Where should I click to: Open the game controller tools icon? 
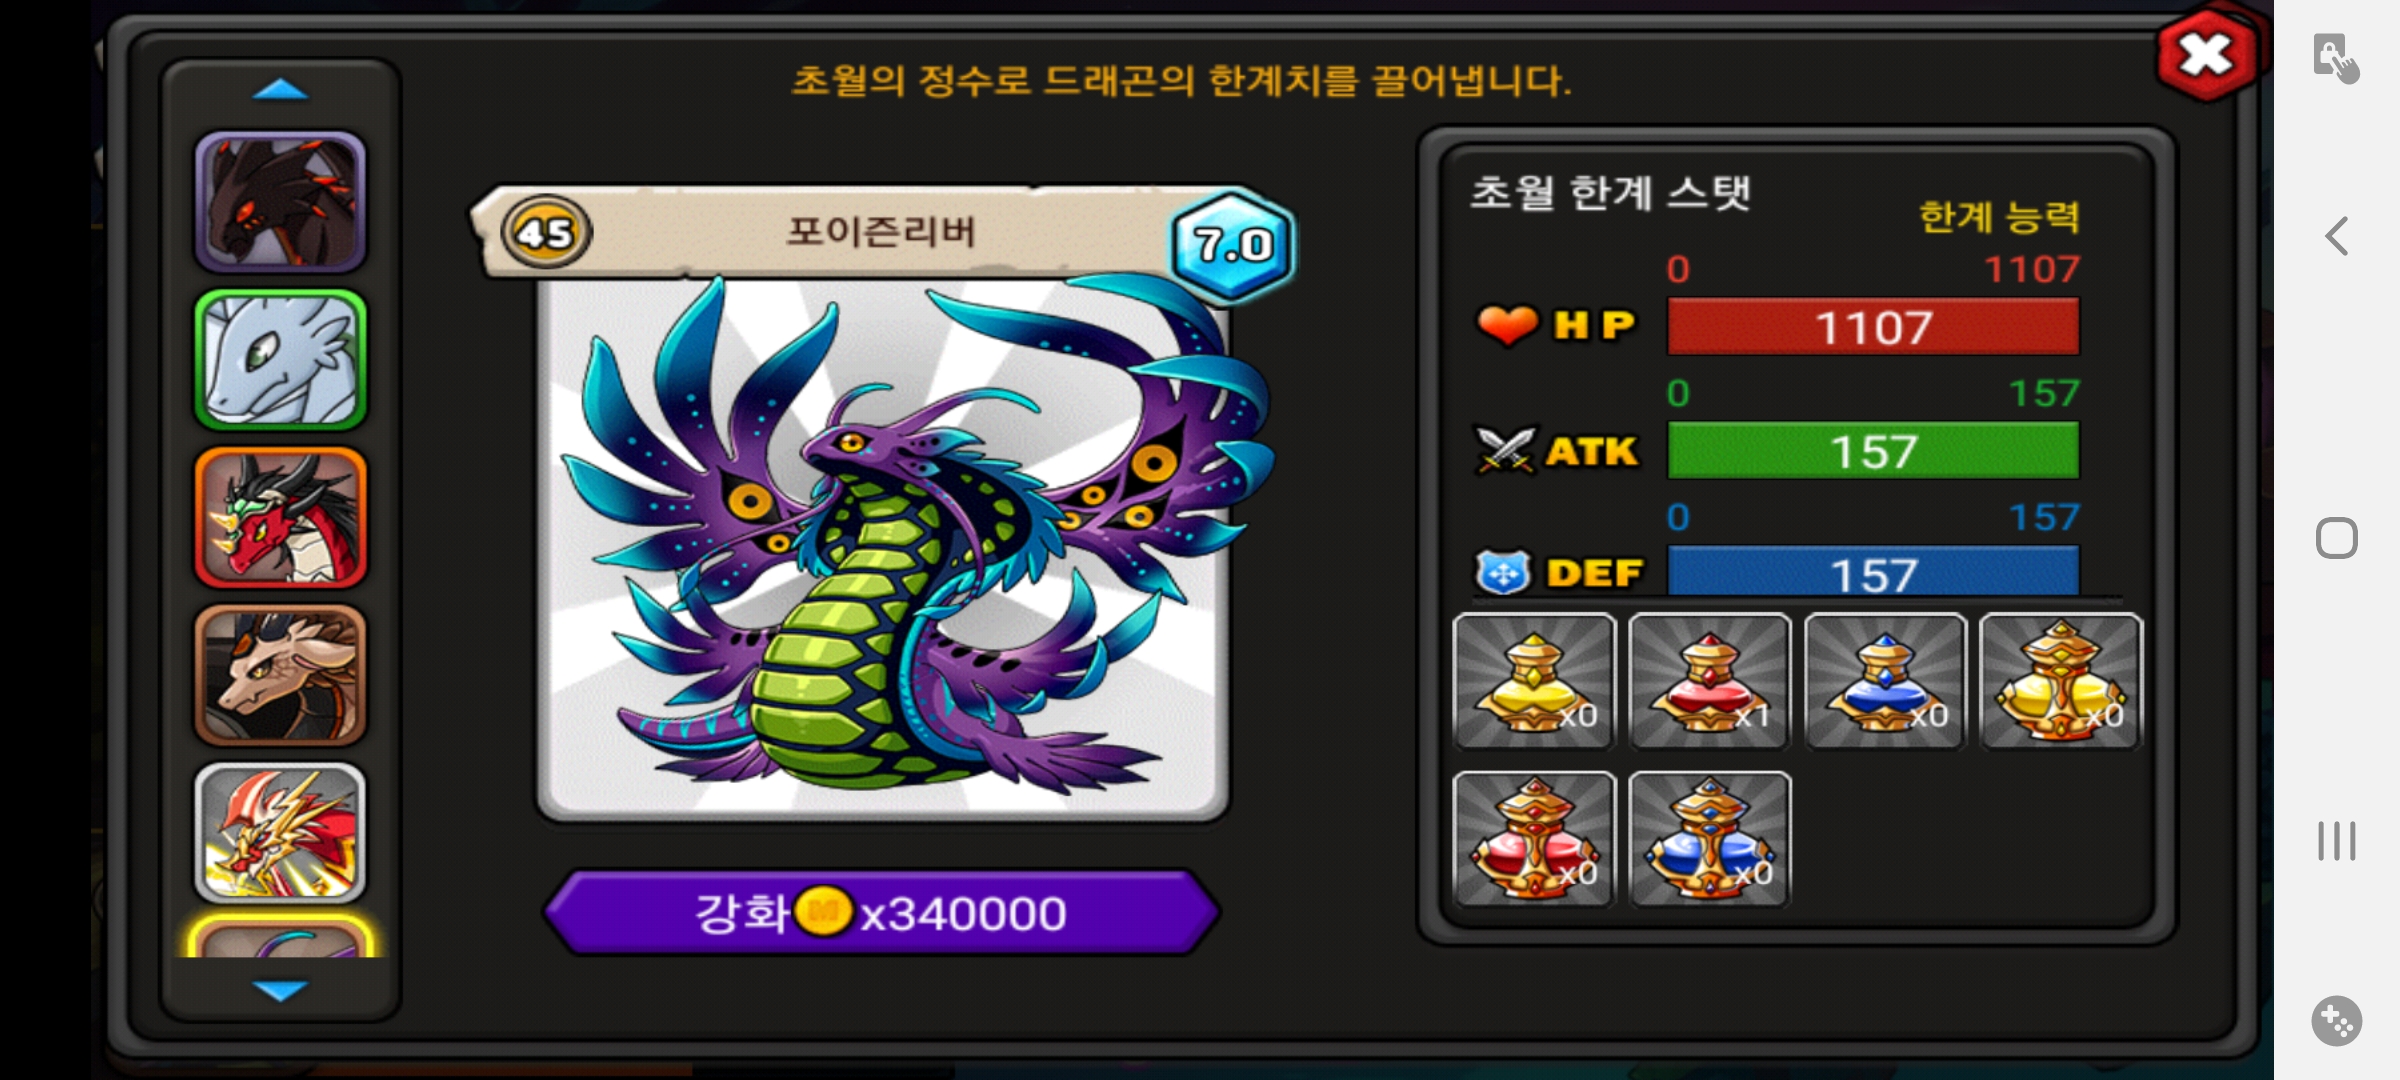tap(2337, 1021)
